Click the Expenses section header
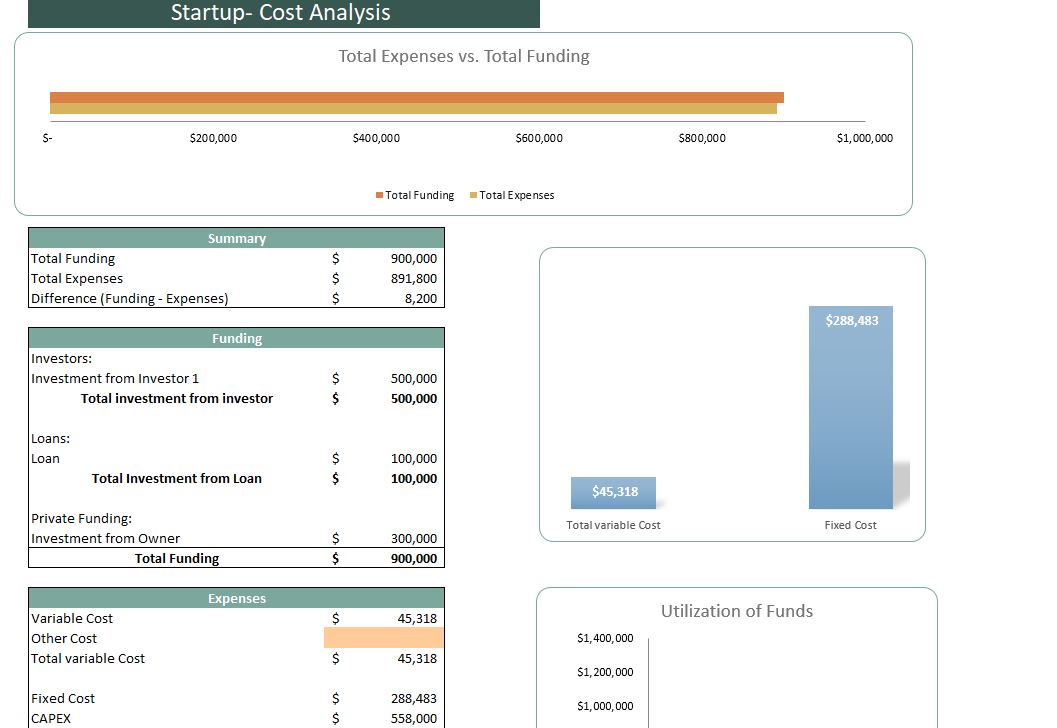 (237, 598)
